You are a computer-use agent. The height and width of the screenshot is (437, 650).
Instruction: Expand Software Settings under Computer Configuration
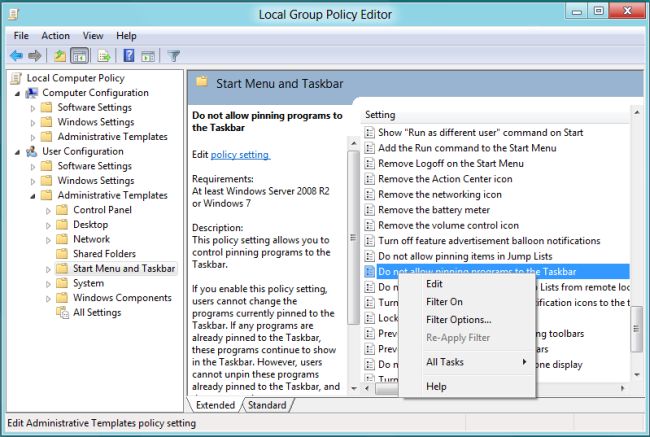click(33, 108)
